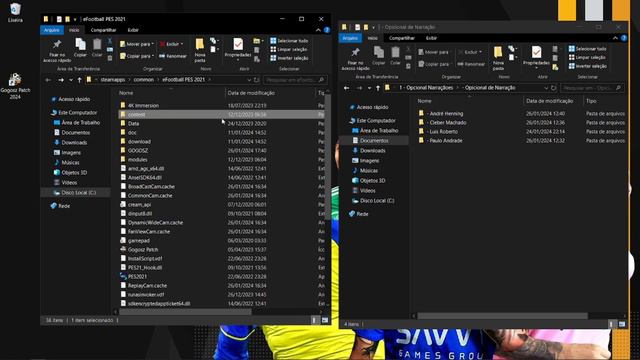Select the download folder in eFootball window
Screen dimensions: 640x360
139,141
